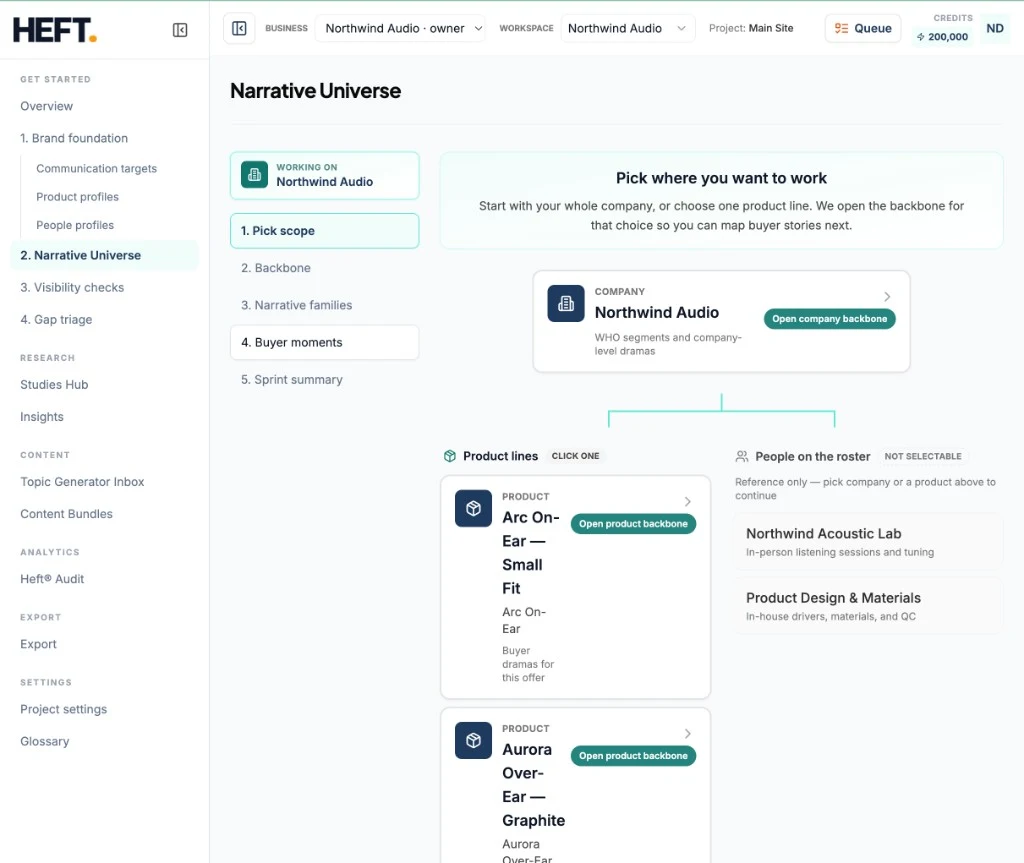Open Product profiles in the sidebar
1024x863 pixels.
(78, 197)
